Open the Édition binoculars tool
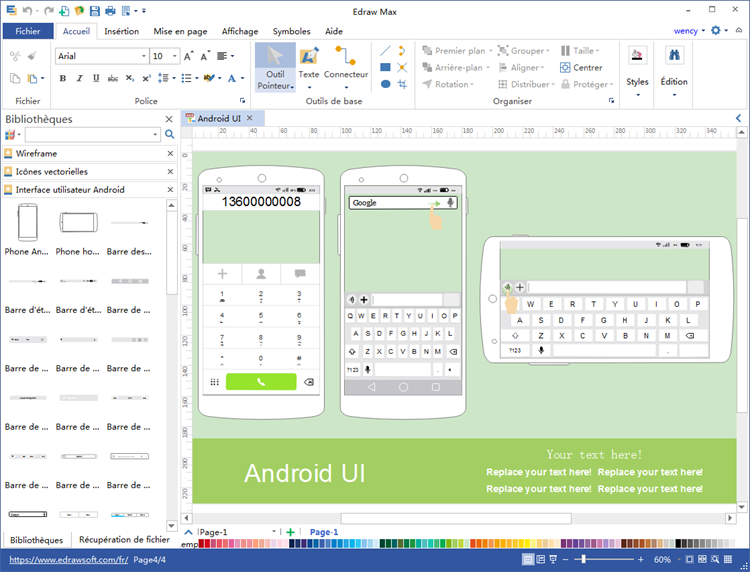Screen dimensions: 750x572 pos(674,57)
